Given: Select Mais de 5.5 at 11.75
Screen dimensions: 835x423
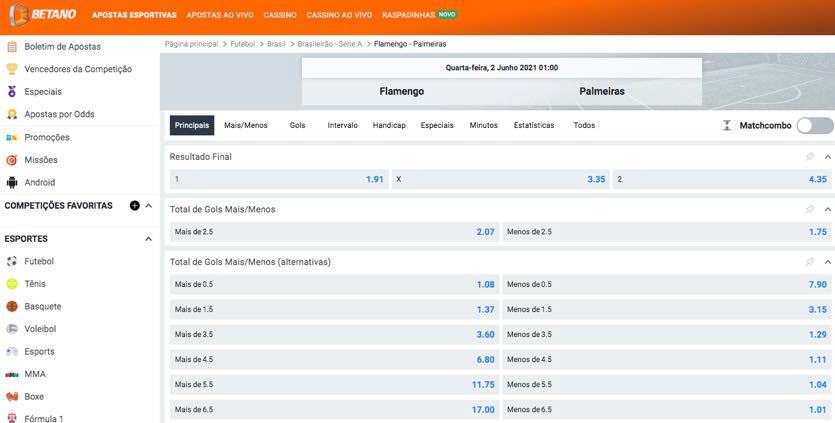Looking at the screenshot, I should [x=334, y=385].
